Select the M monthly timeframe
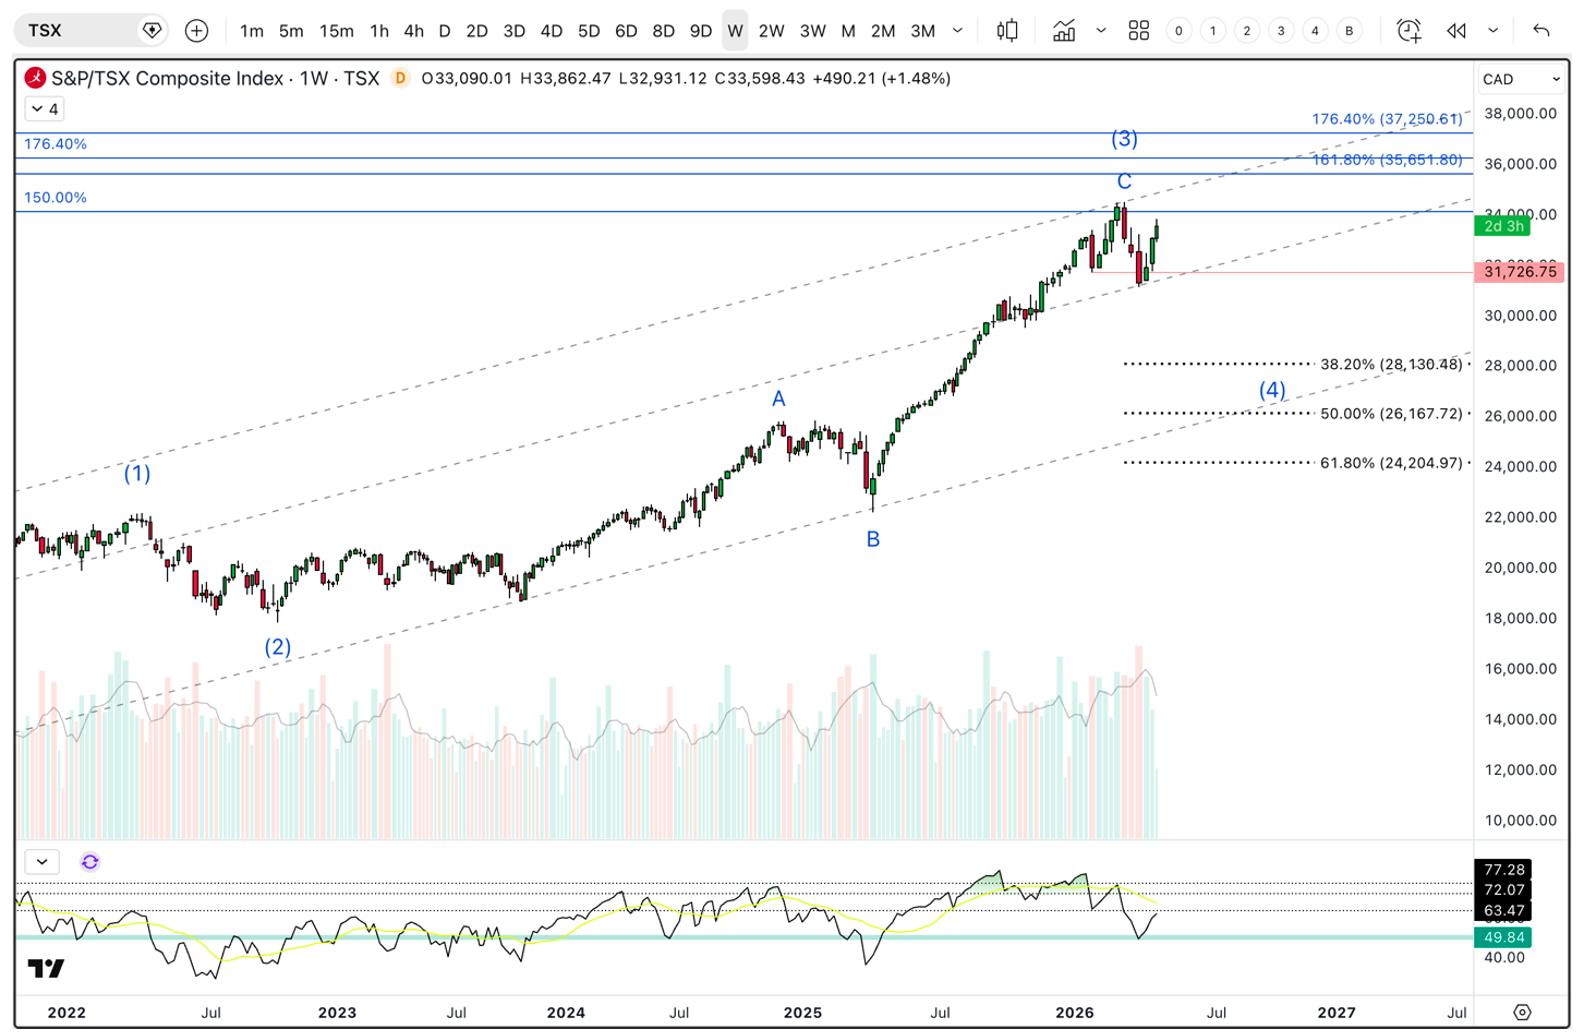Screen dimensions: 1582x1036 pyautogui.click(x=848, y=30)
